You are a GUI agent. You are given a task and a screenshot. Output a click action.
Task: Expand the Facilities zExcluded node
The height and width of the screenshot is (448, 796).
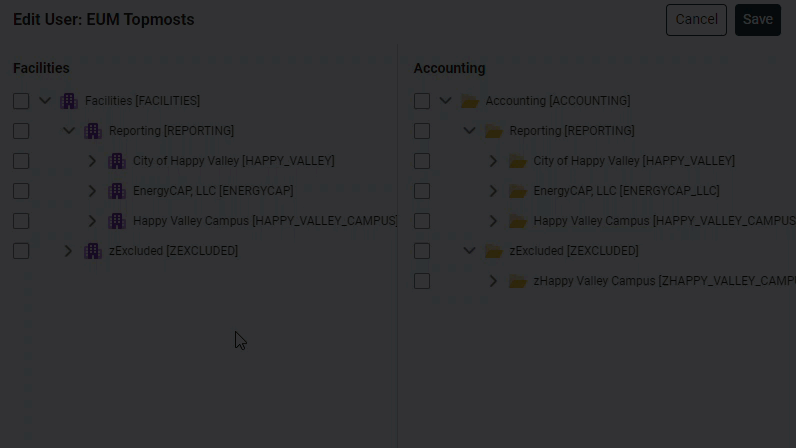pos(68,251)
